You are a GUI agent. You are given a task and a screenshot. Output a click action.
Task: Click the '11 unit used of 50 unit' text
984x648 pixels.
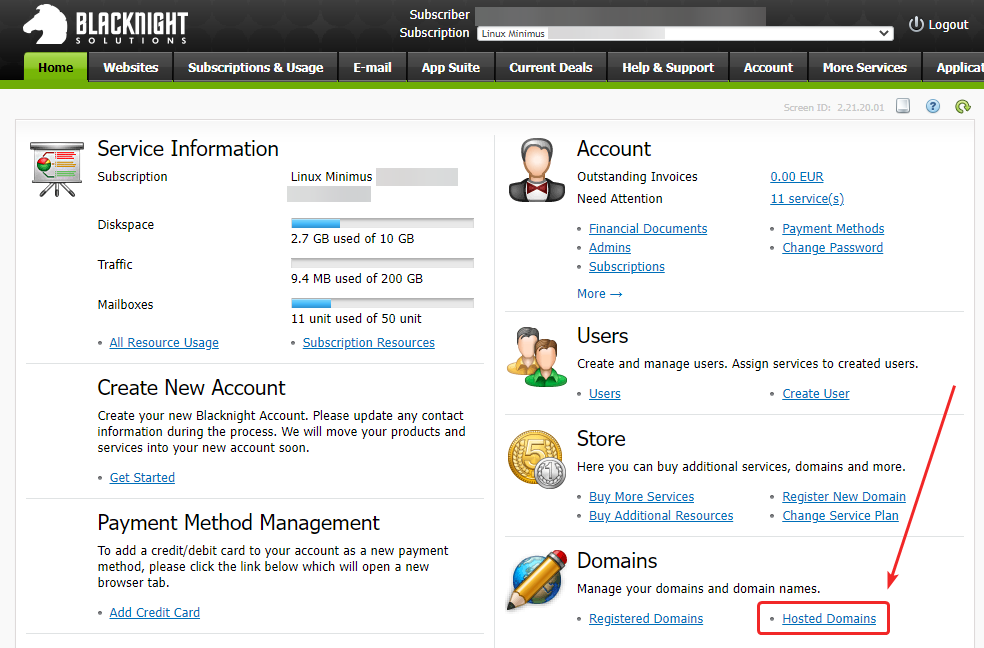pos(356,319)
